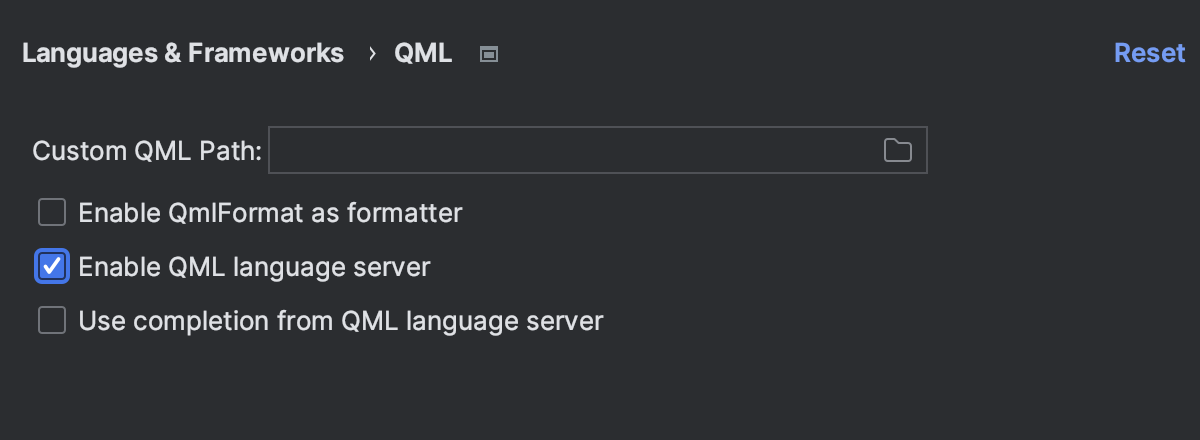Screen dimensions: 1200x440
Task: Click 'Use completion from QML language server' text
Action: 341,321
